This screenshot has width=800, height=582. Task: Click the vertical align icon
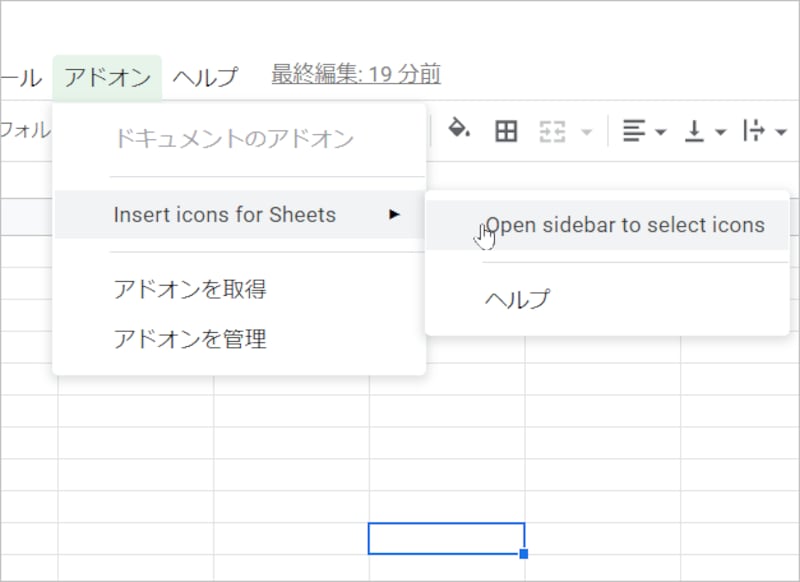697,130
